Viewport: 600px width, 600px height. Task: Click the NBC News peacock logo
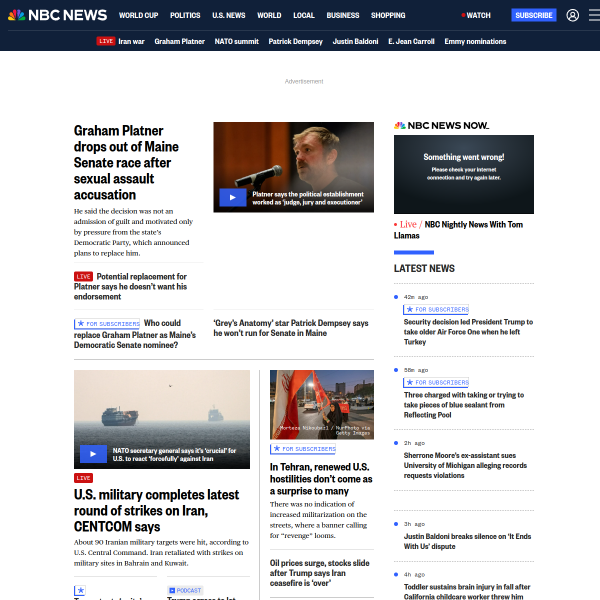tap(57, 15)
